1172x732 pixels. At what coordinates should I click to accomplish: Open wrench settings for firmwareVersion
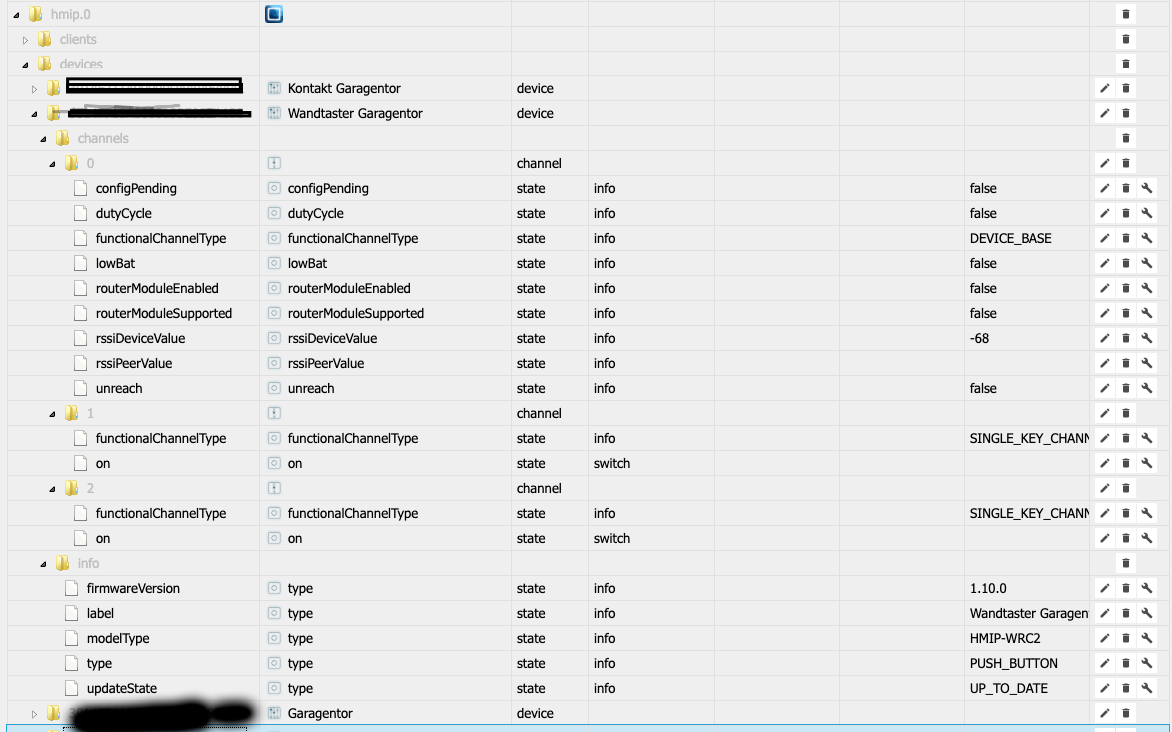coord(1147,588)
